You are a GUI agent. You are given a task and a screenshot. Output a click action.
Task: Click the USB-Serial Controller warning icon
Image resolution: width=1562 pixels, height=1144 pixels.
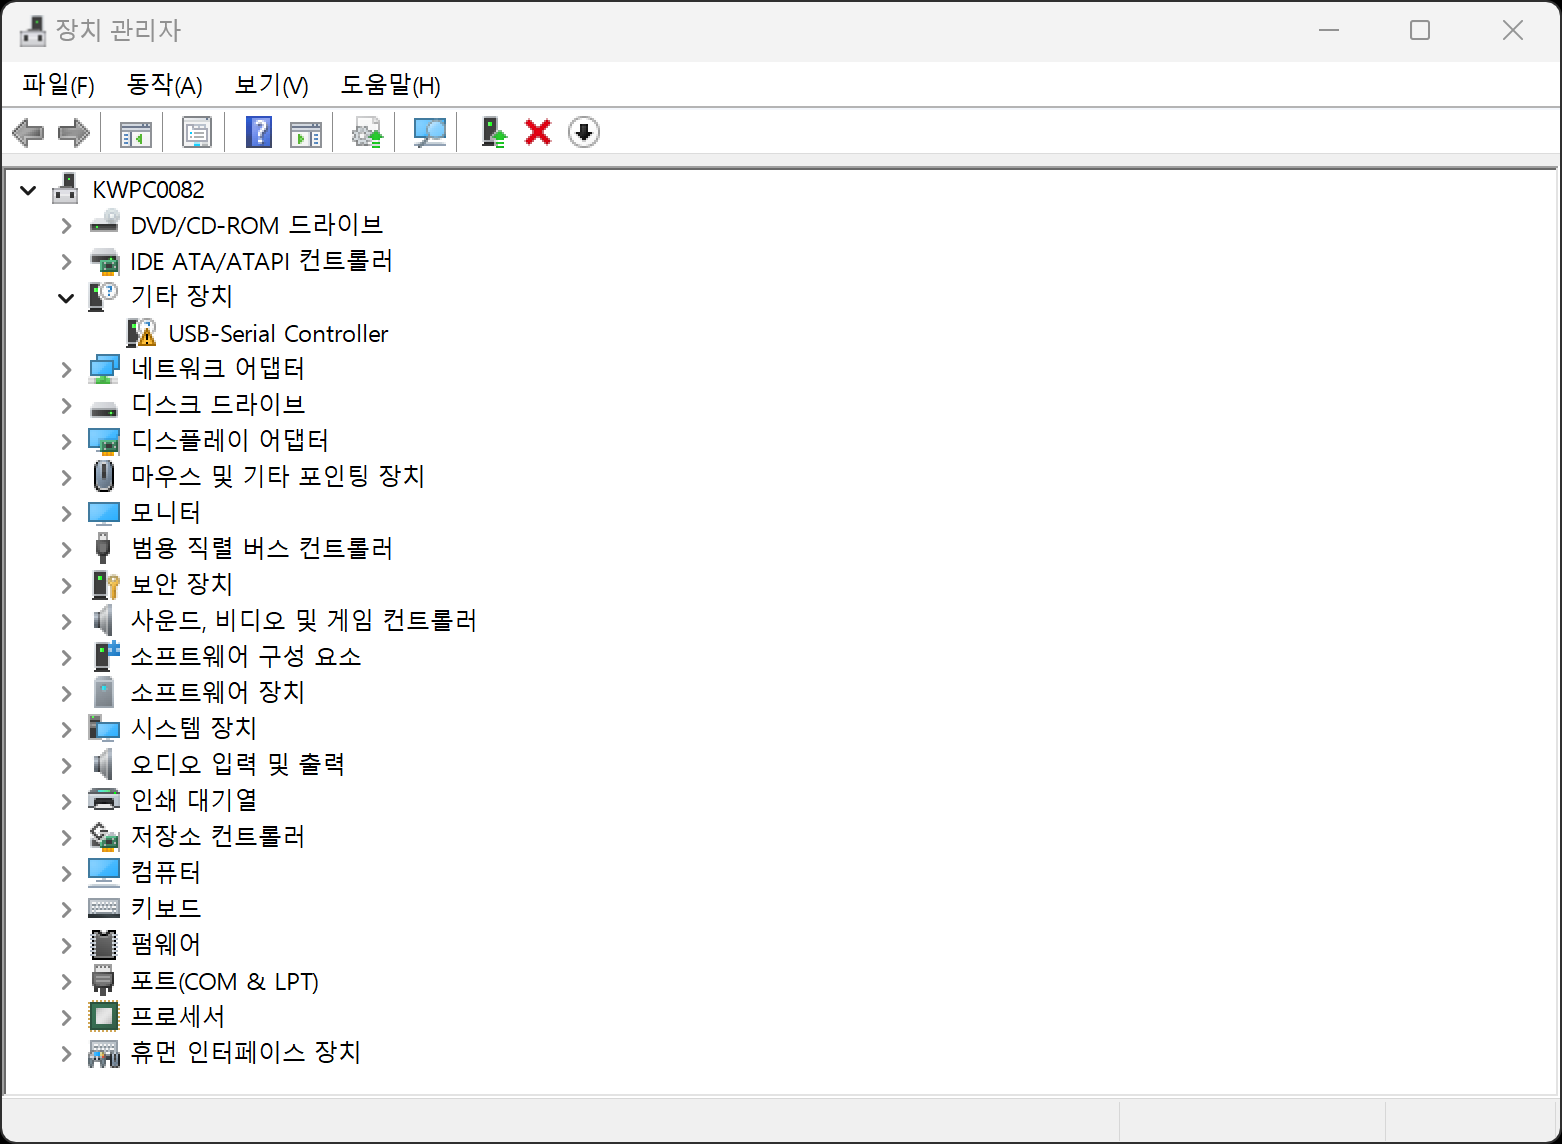[142, 333]
